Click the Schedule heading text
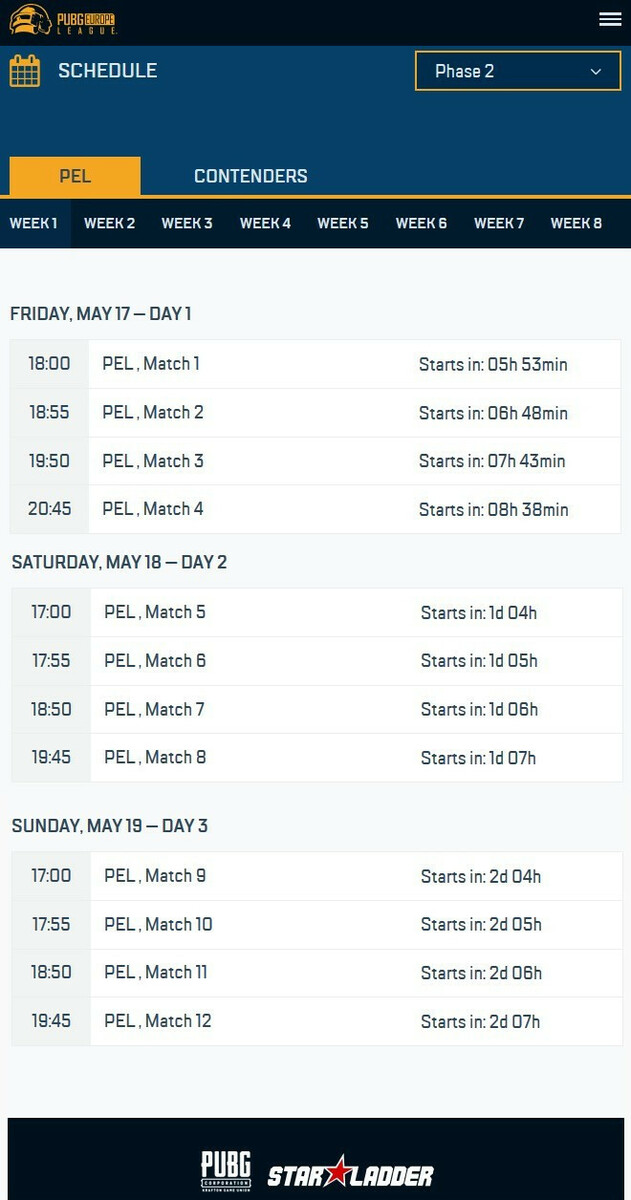The image size is (631, 1200). pos(107,71)
